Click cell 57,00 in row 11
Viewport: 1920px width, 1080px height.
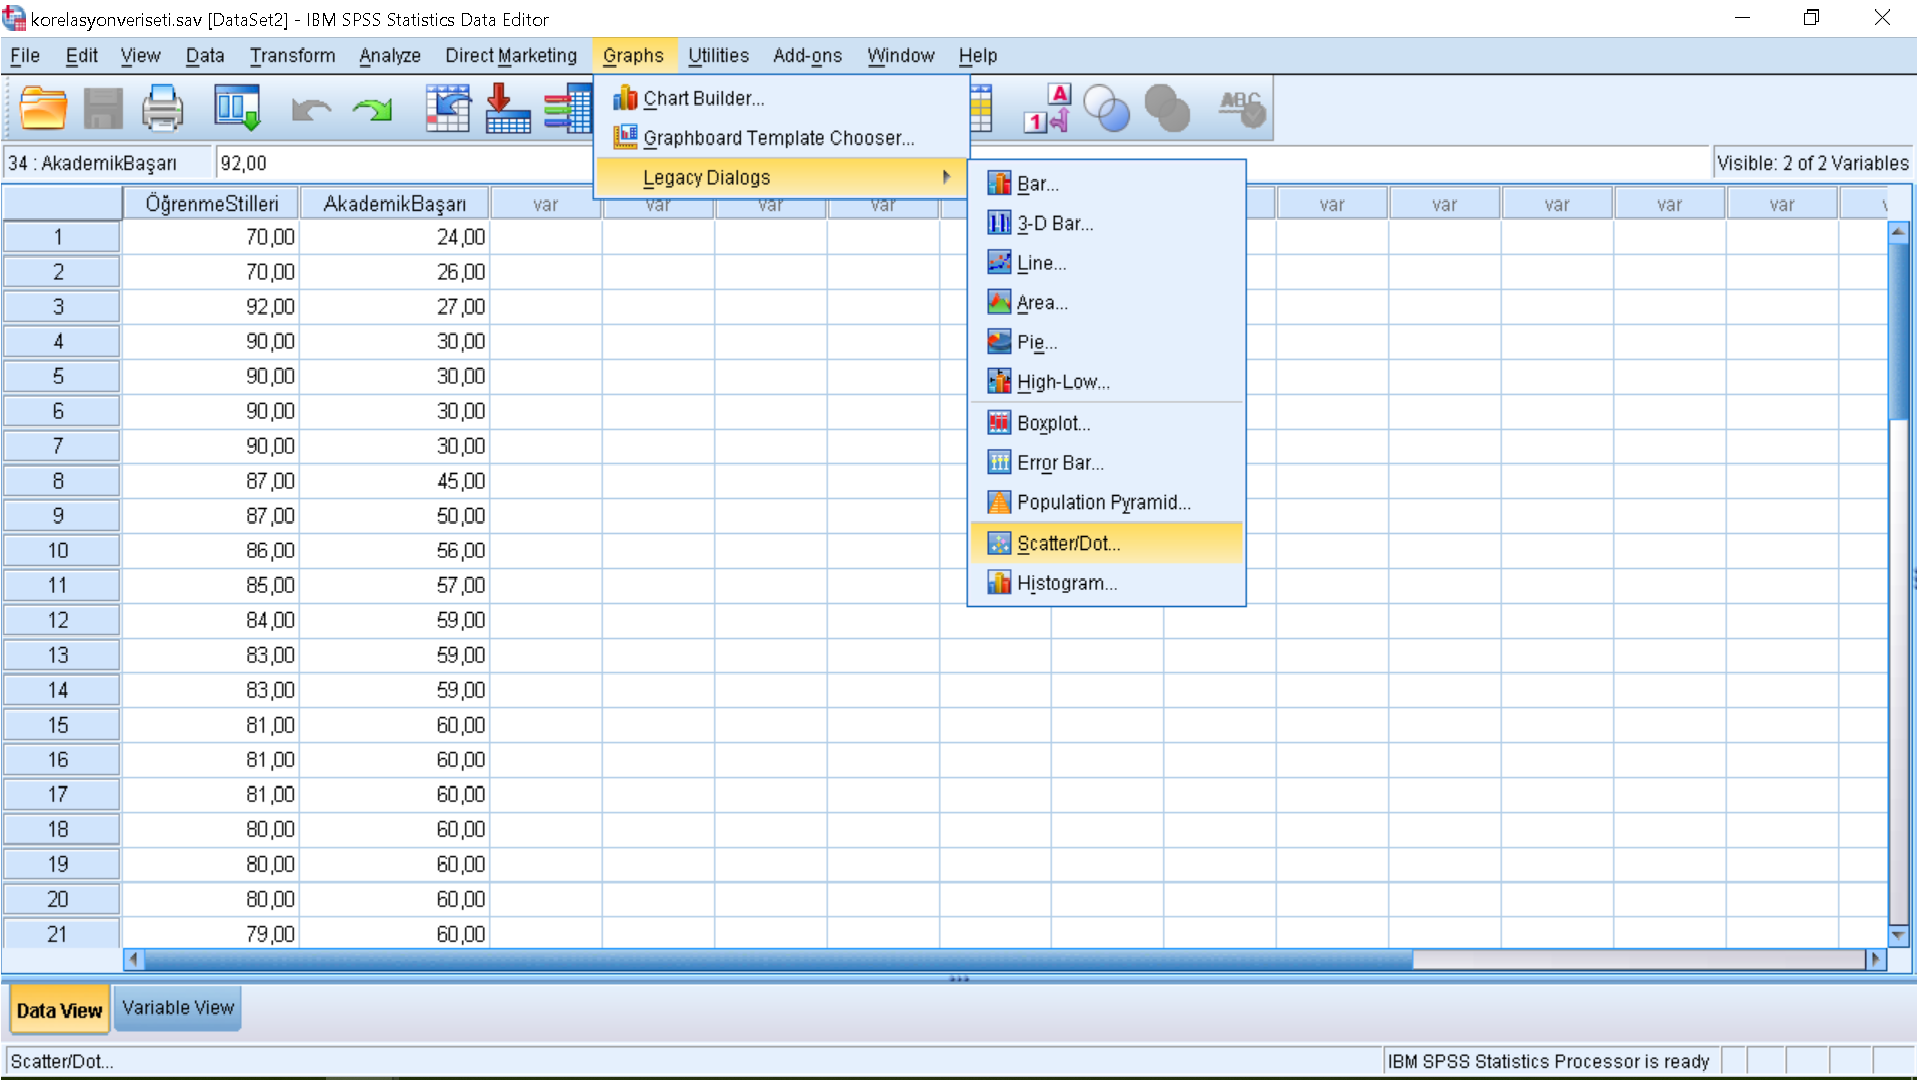[x=395, y=585]
